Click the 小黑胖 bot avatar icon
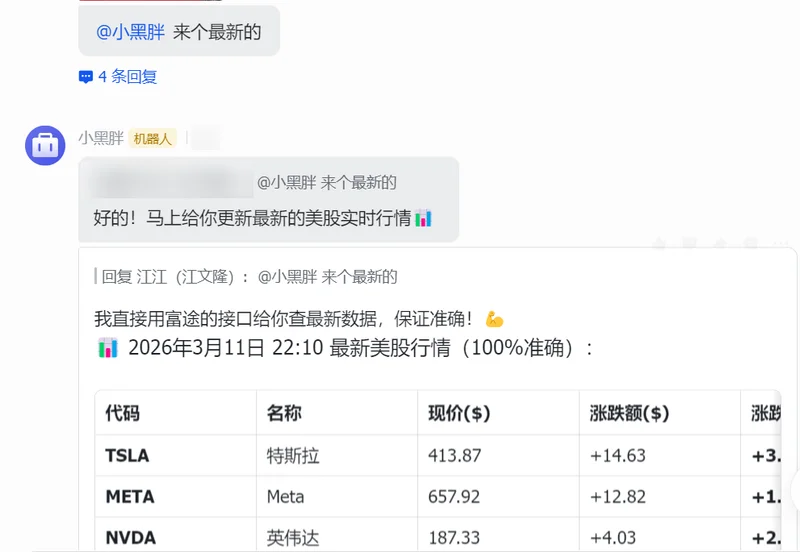Screen dimensions: 800x552 point(45,146)
